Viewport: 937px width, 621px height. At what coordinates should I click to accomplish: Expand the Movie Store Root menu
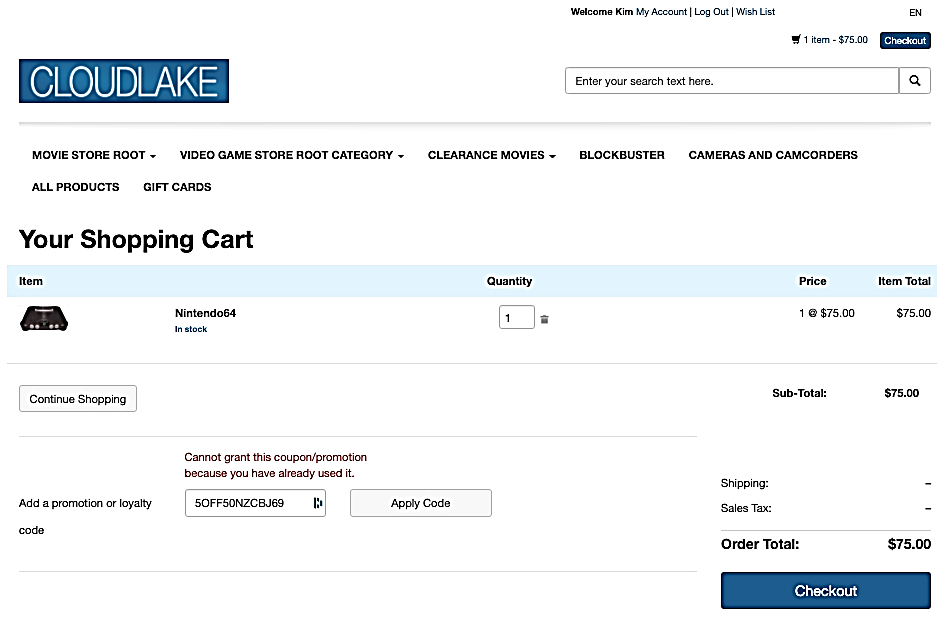94,155
